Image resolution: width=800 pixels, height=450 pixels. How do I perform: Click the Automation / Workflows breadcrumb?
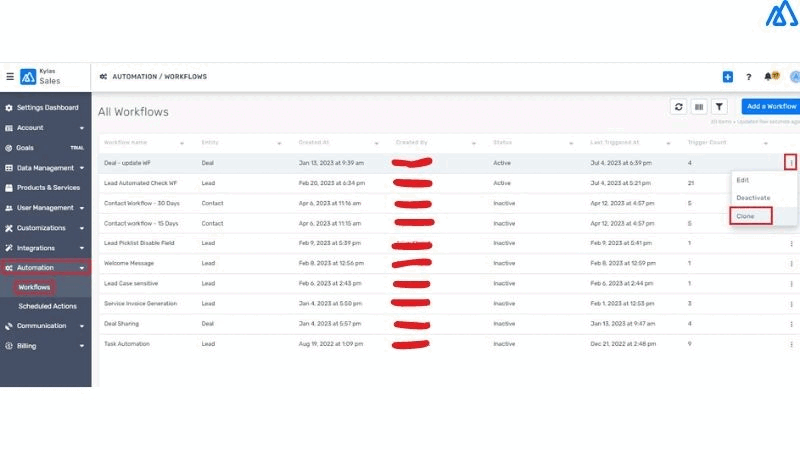(x=160, y=77)
